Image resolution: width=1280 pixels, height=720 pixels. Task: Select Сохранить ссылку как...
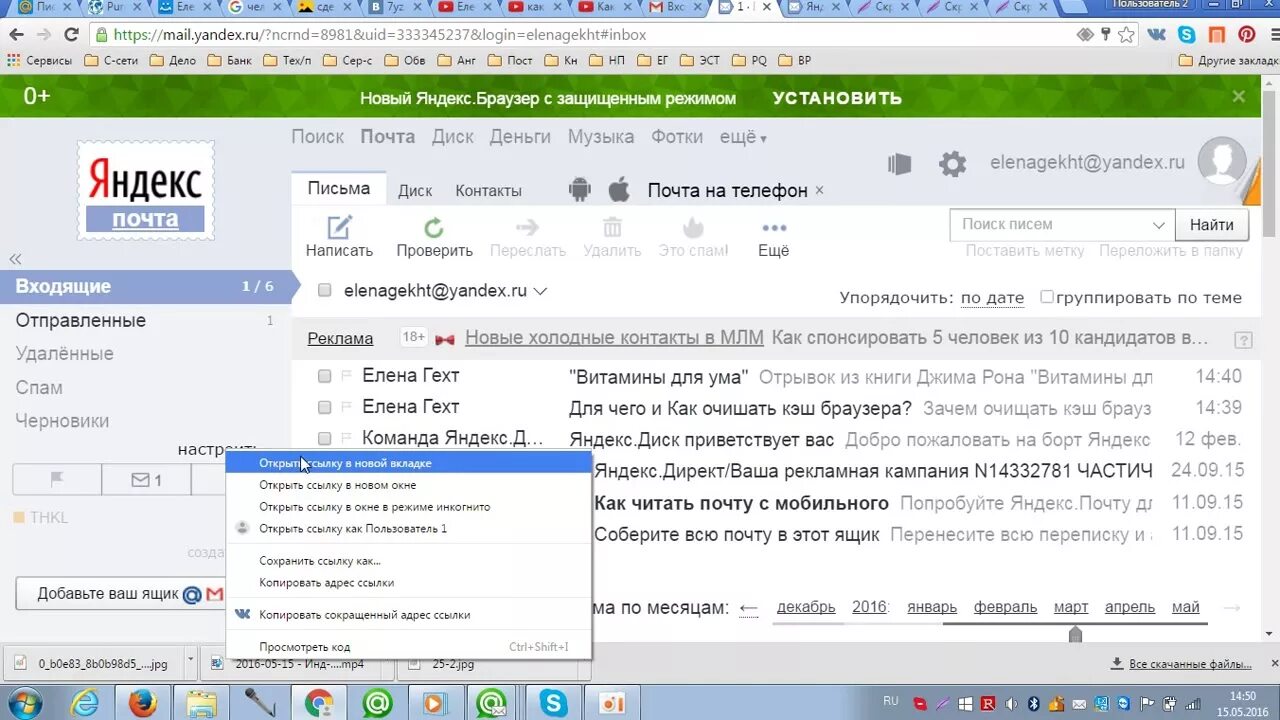tap(409, 561)
